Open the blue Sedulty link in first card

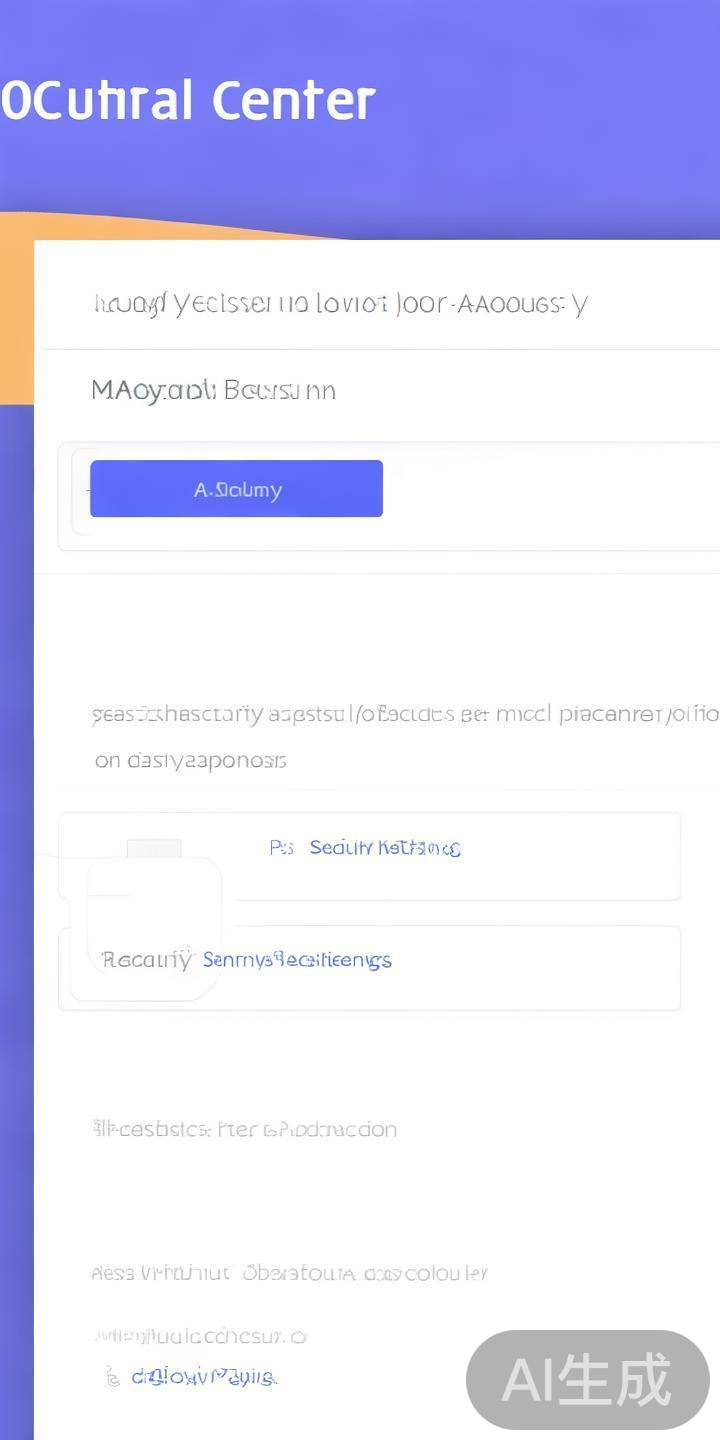pyautogui.click(x=385, y=848)
